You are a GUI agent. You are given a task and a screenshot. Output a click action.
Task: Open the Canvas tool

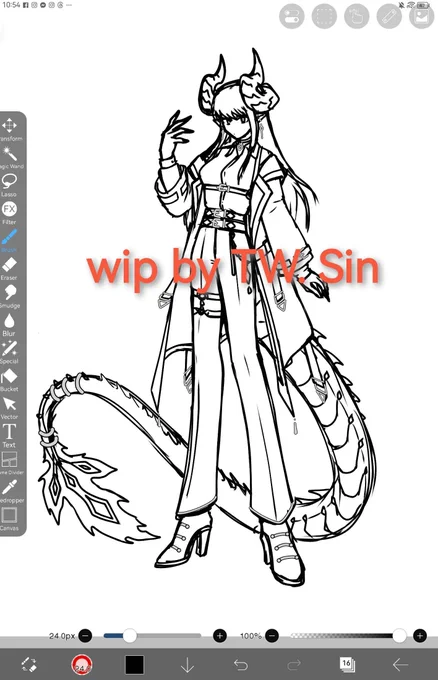pos(9,519)
